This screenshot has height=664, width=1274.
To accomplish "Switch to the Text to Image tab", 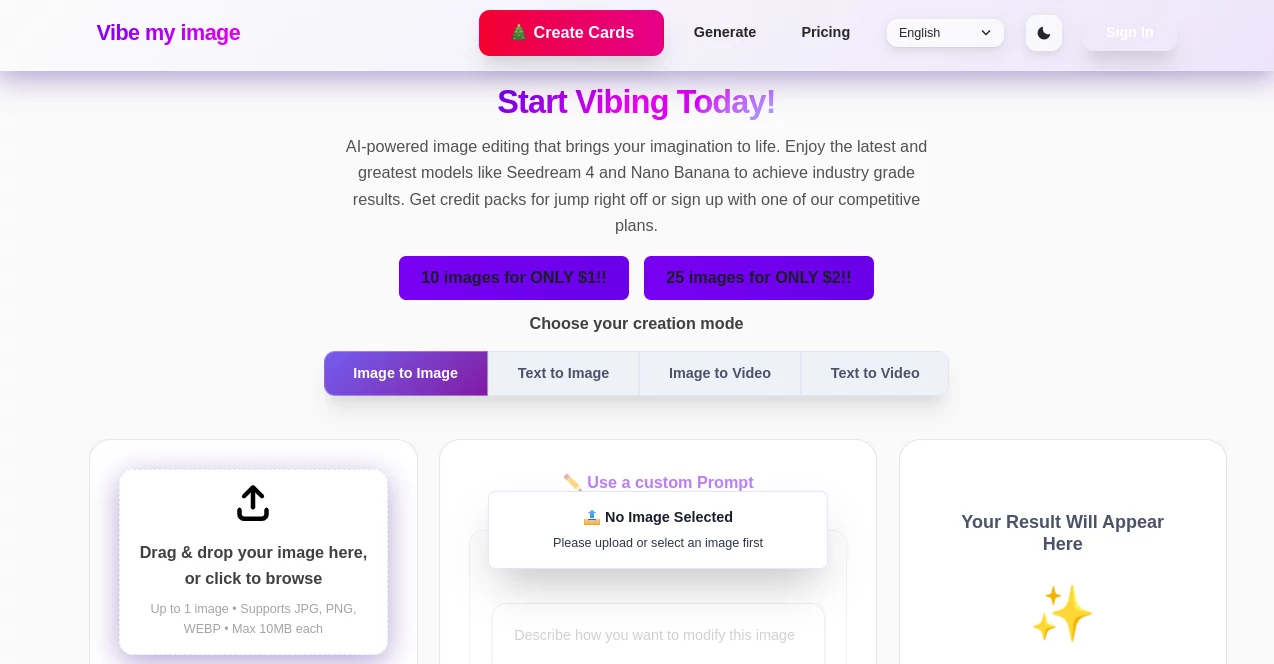I will click(x=563, y=373).
